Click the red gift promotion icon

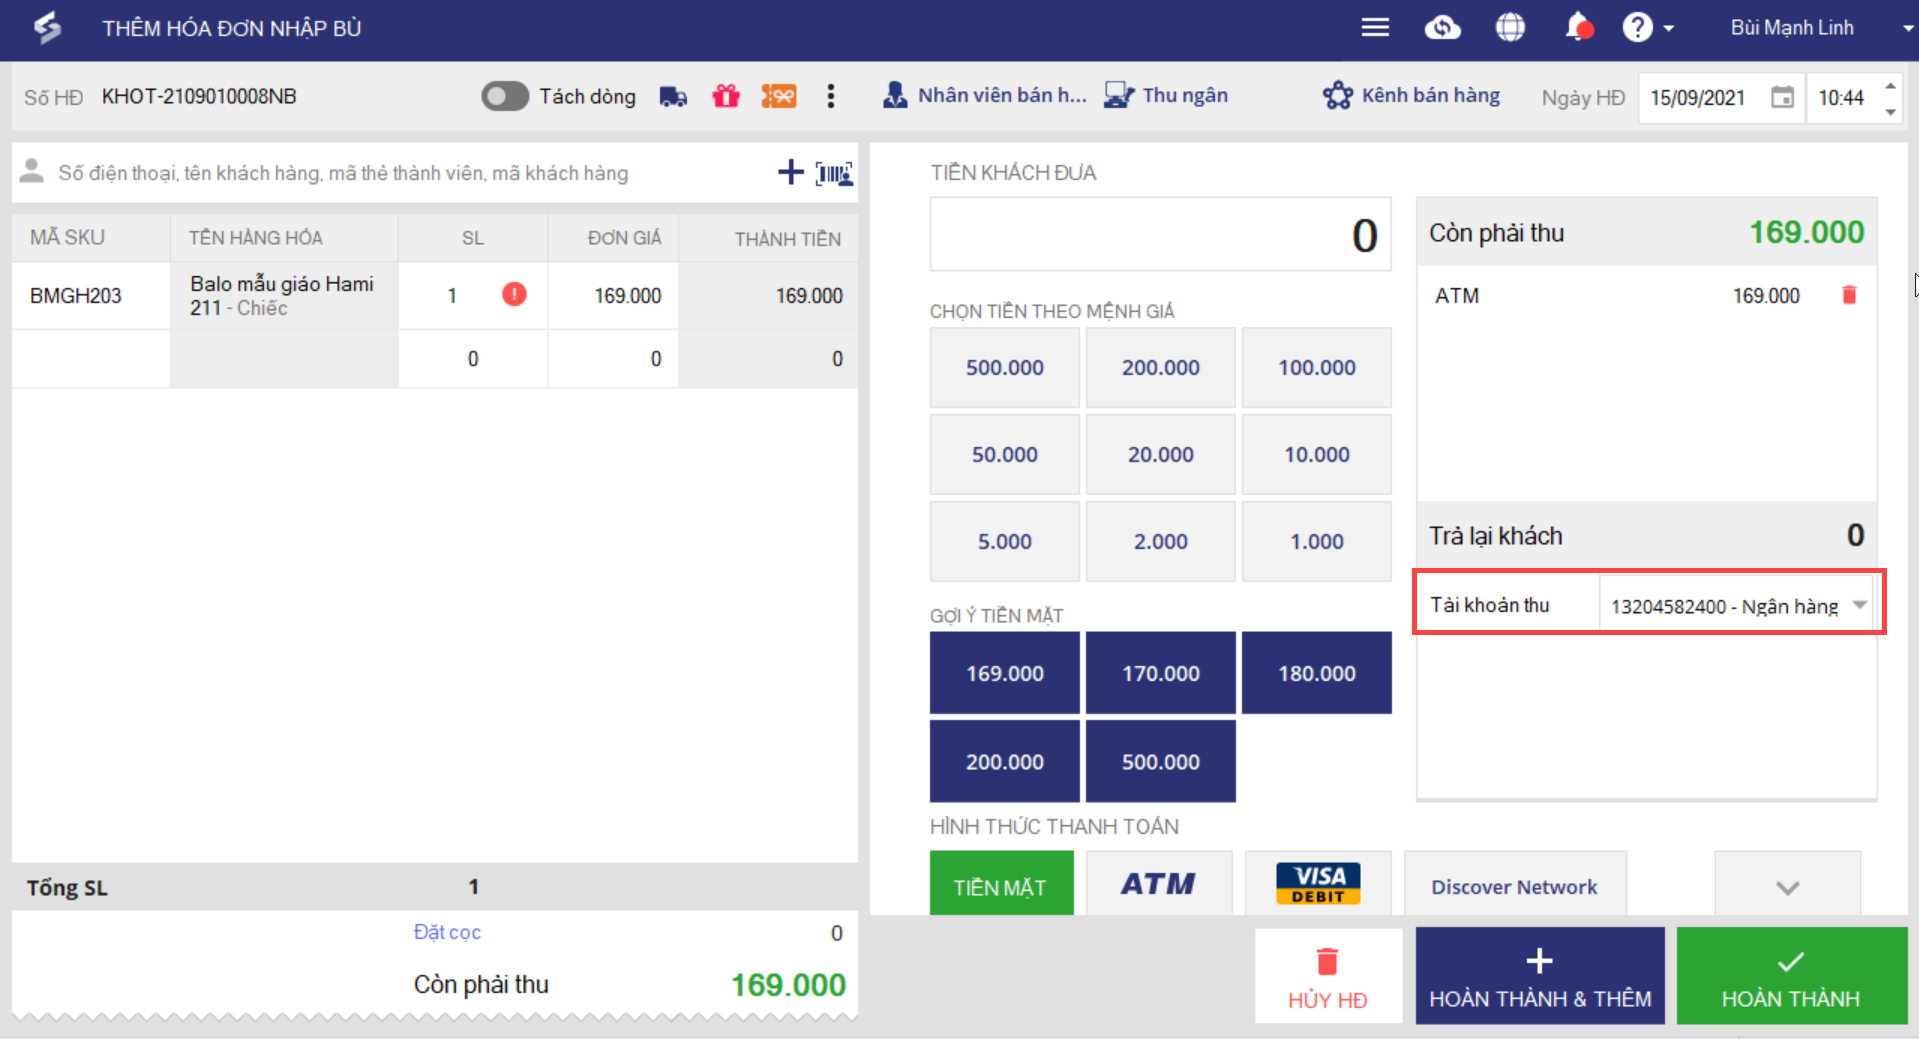tap(726, 96)
